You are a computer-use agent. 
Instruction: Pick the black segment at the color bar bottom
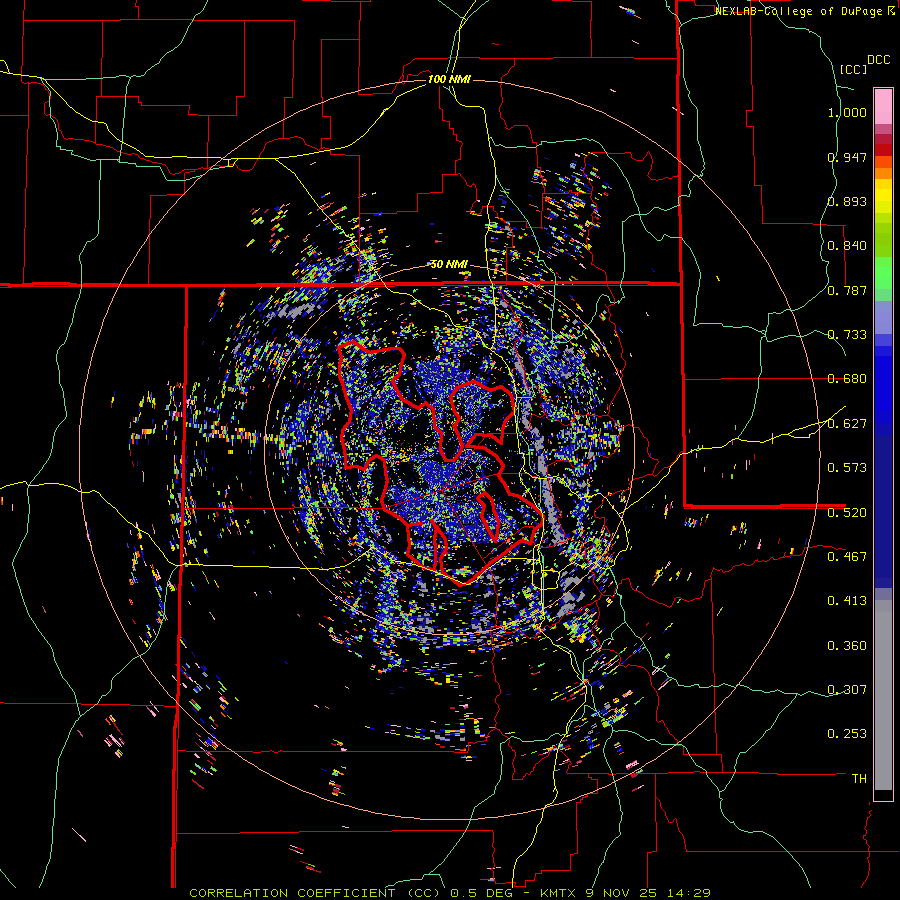pos(883,795)
